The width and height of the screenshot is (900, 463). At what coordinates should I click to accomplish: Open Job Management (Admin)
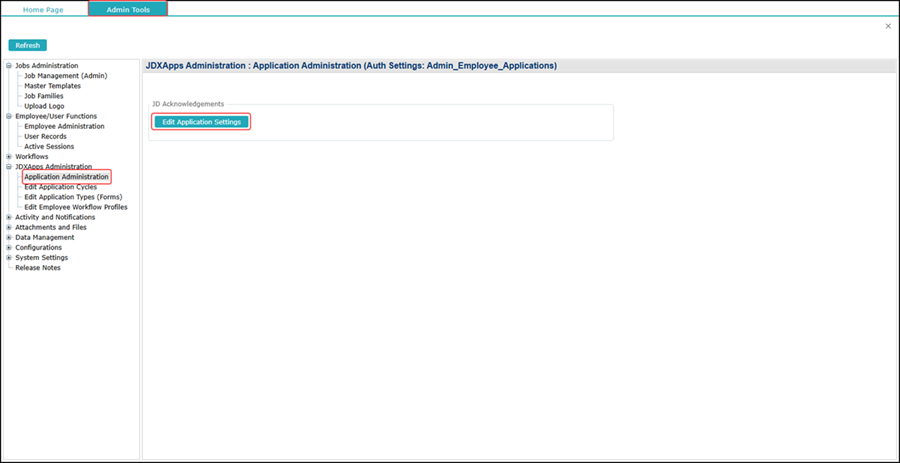(x=65, y=76)
